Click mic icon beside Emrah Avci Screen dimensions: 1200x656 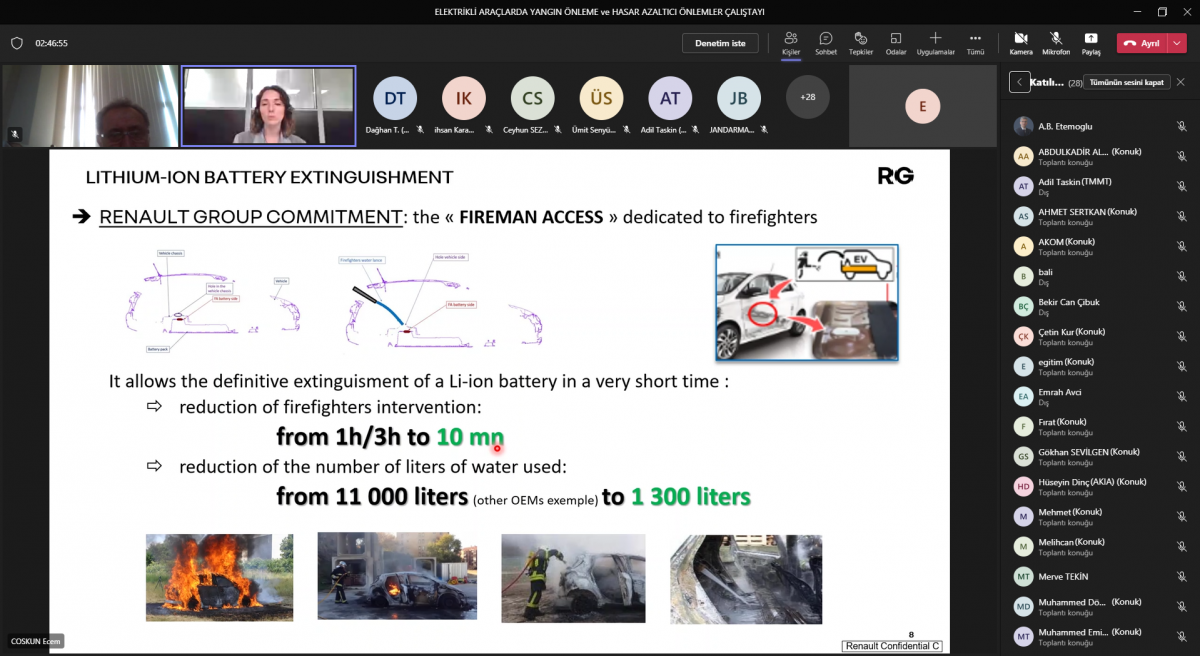coord(1181,396)
